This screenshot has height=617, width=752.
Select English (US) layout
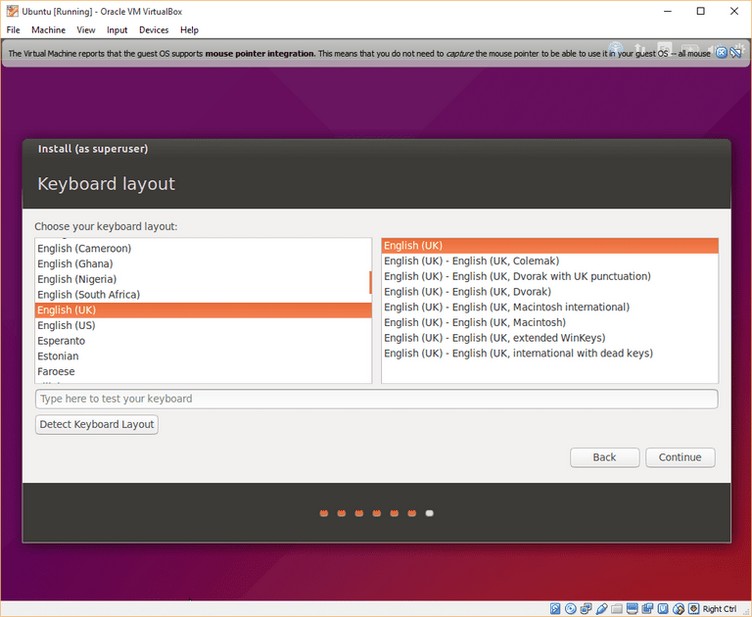(x=203, y=326)
